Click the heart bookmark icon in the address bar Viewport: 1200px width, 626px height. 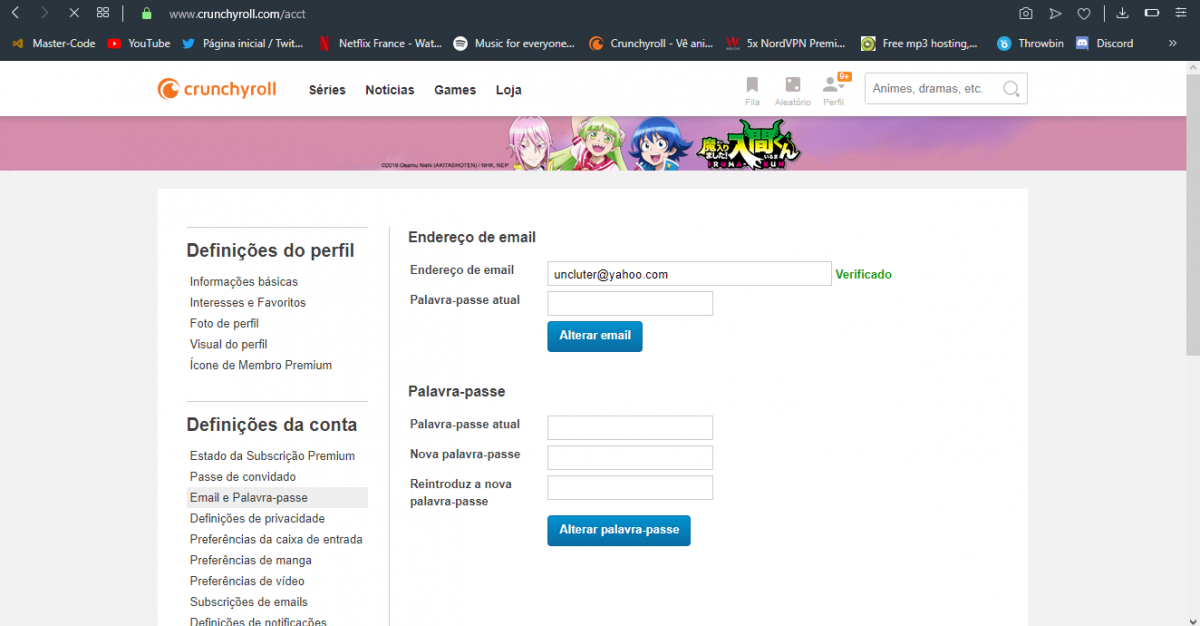click(1084, 14)
